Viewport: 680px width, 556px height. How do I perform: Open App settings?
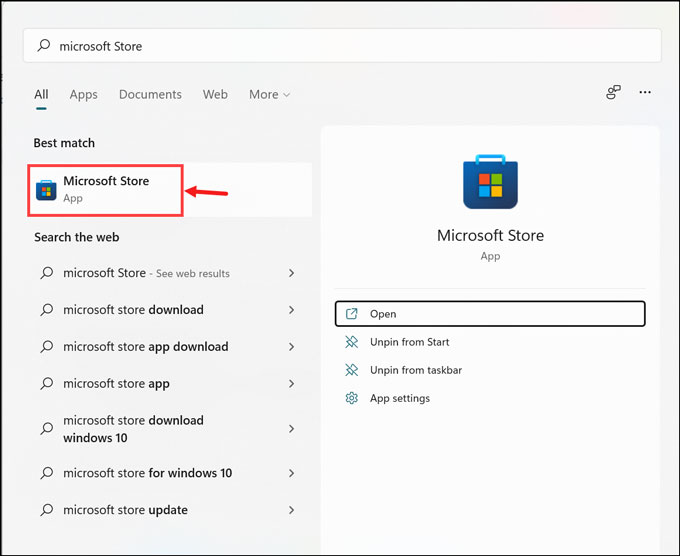click(x=490, y=398)
